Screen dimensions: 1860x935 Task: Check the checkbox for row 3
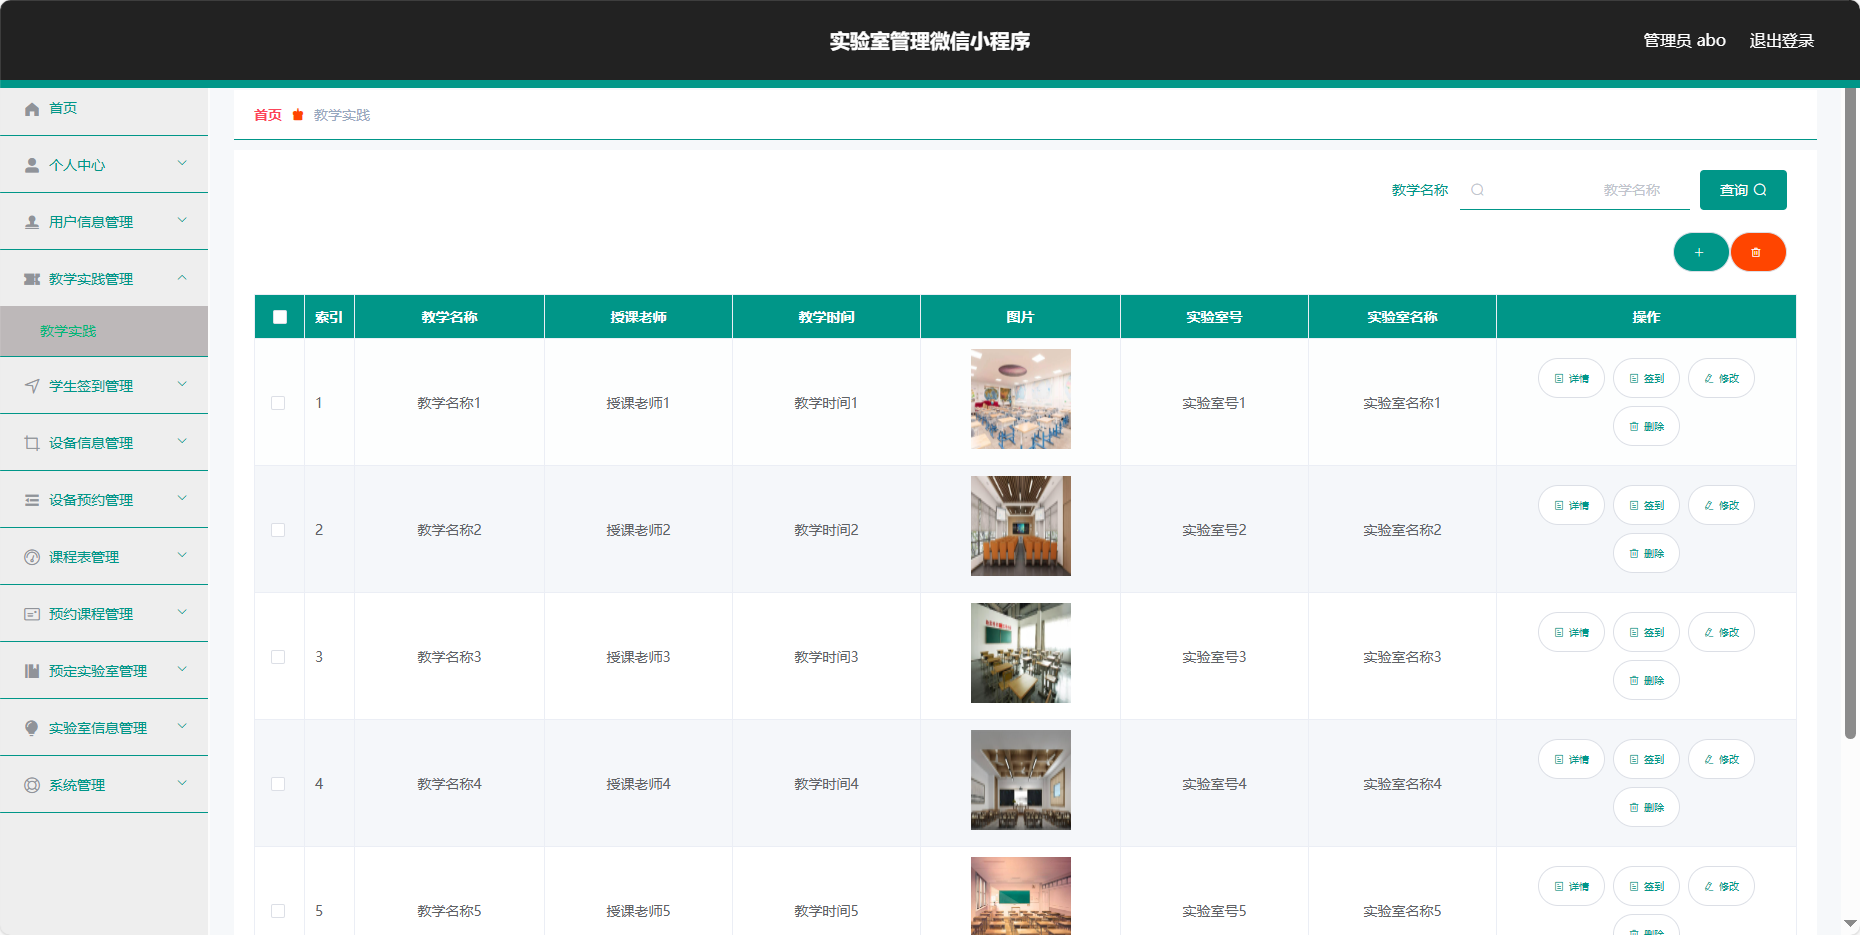tap(278, 657)
